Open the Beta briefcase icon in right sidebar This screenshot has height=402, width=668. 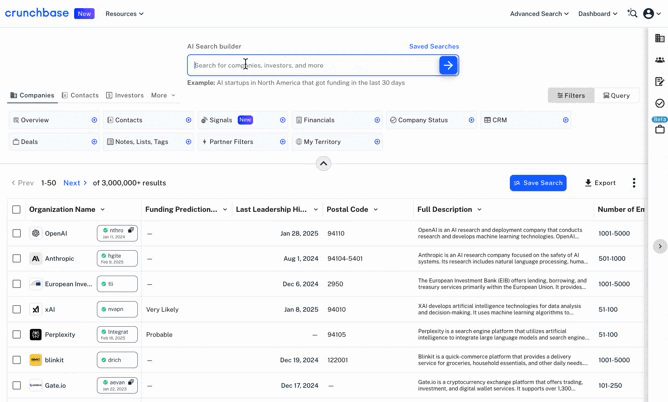coord(659,129)
